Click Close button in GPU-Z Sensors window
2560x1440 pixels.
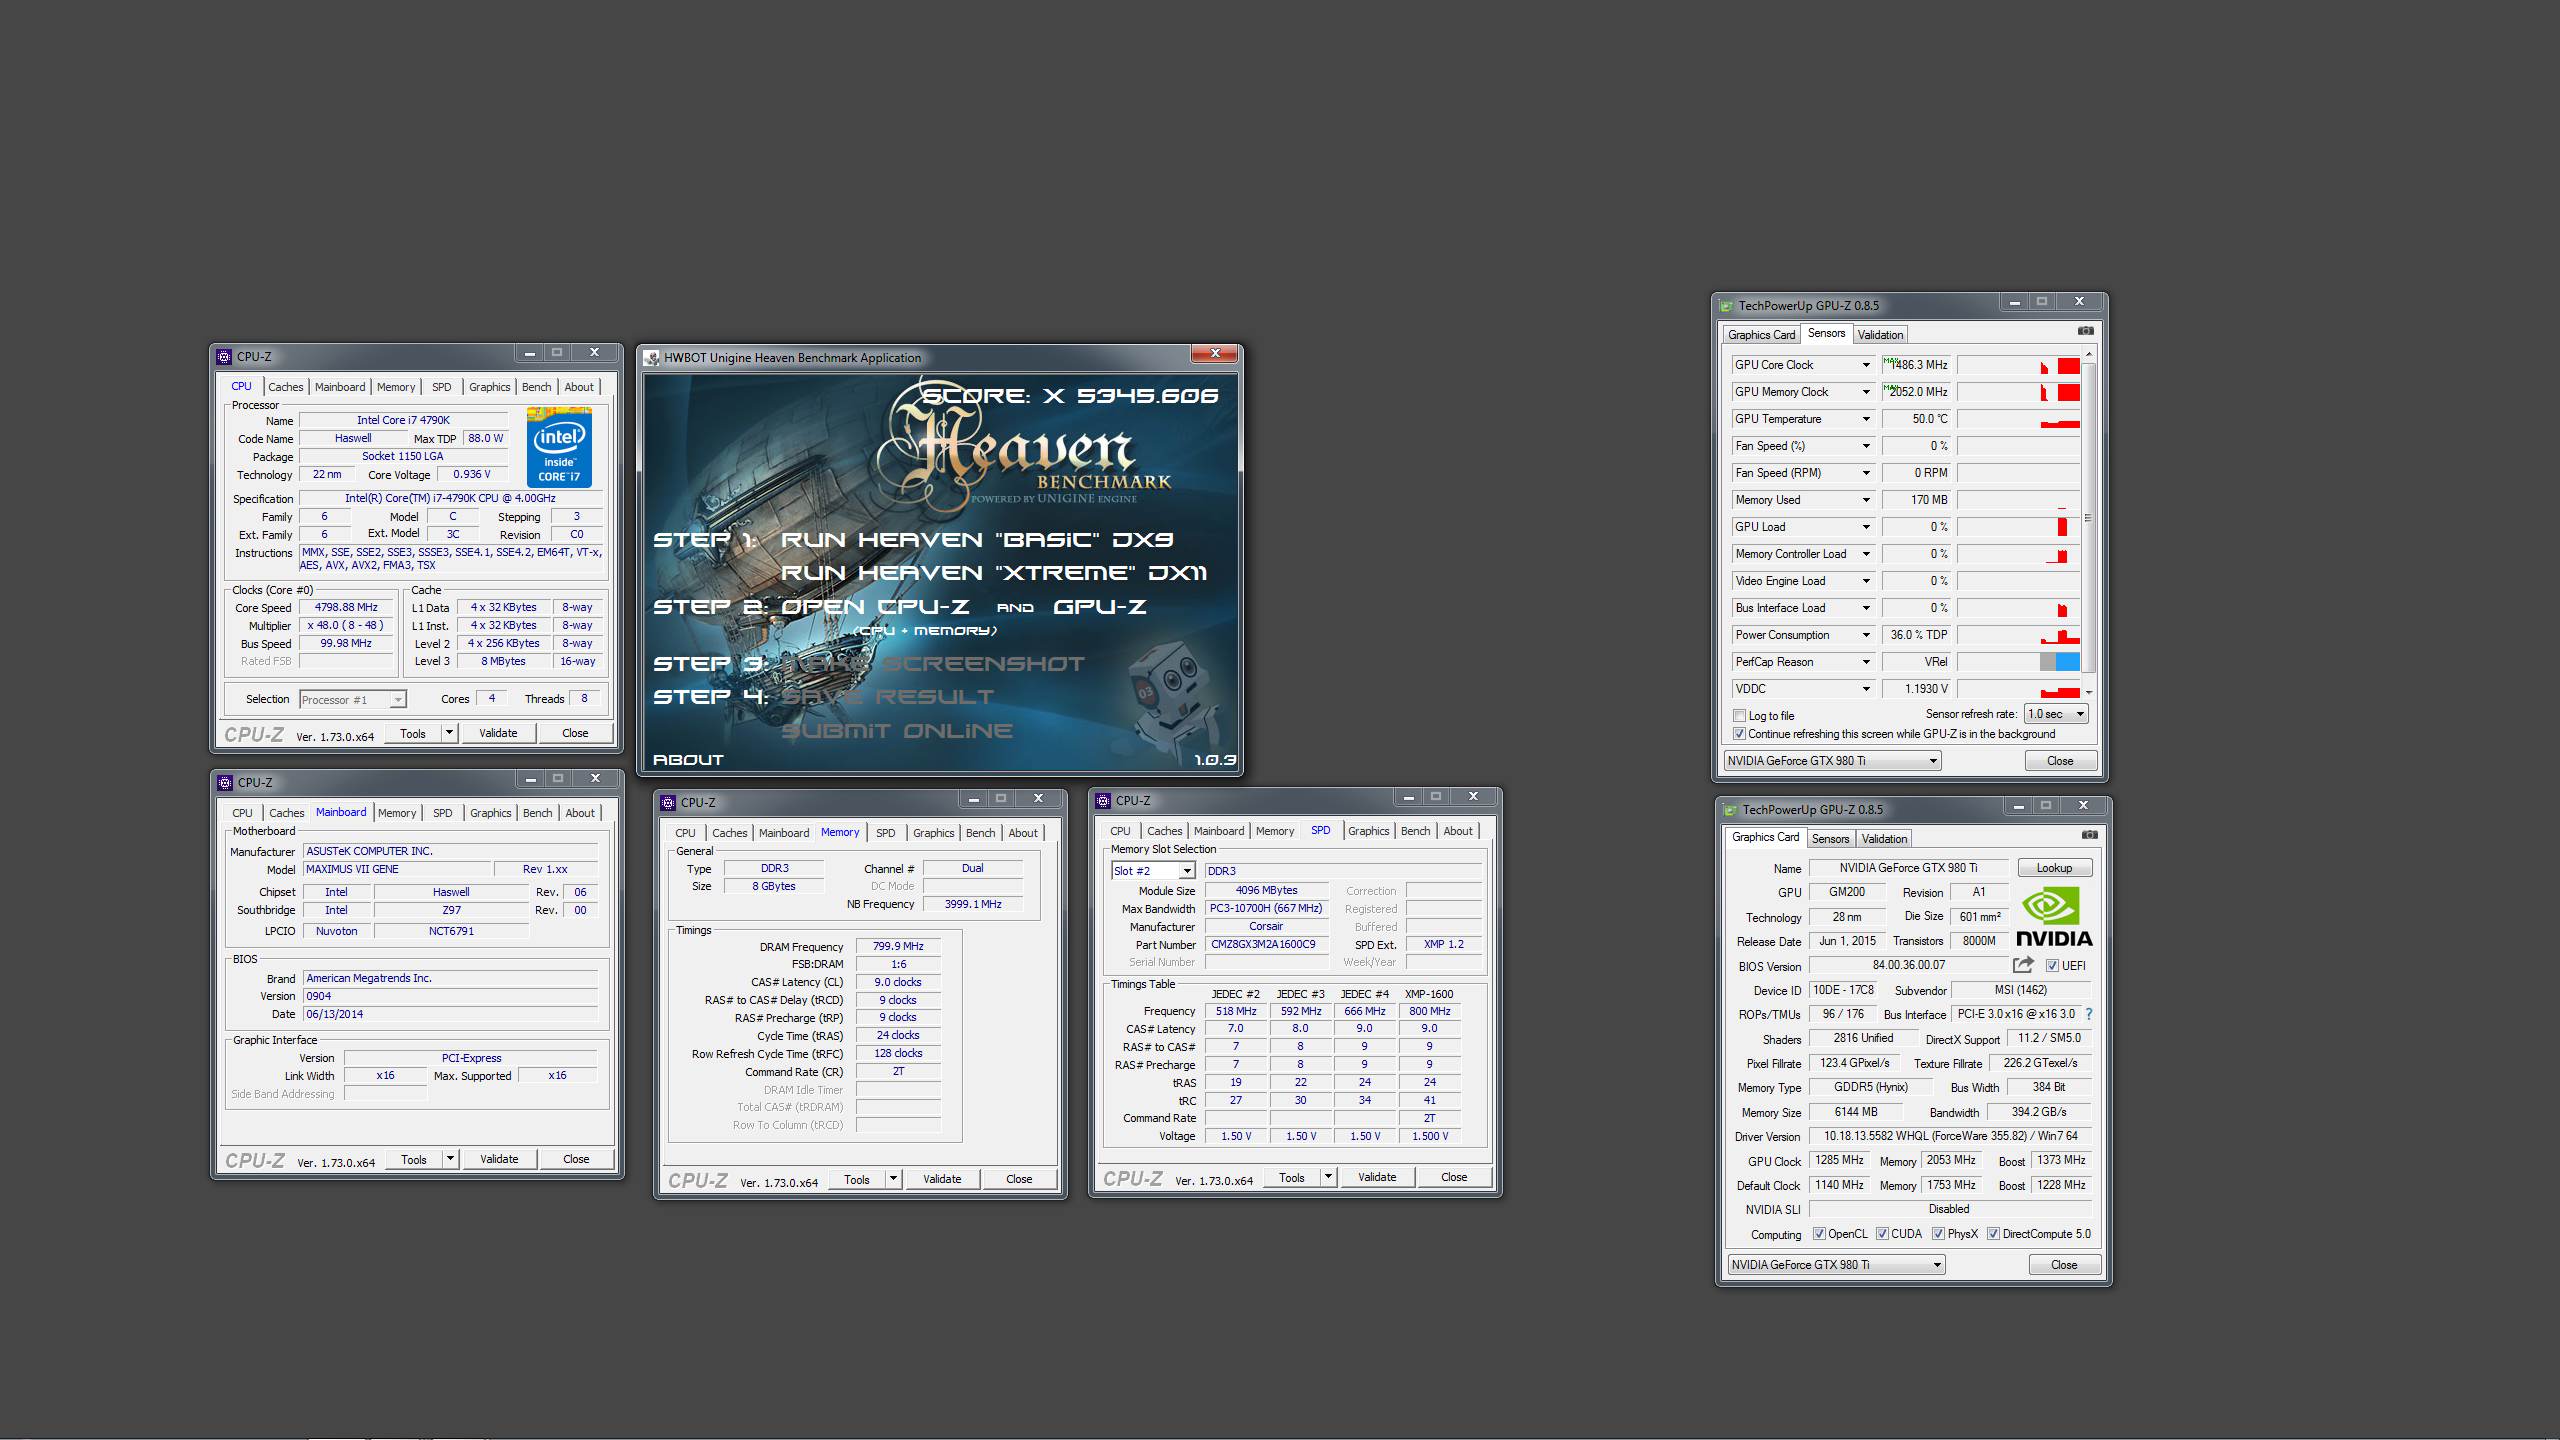(2060, 761)
